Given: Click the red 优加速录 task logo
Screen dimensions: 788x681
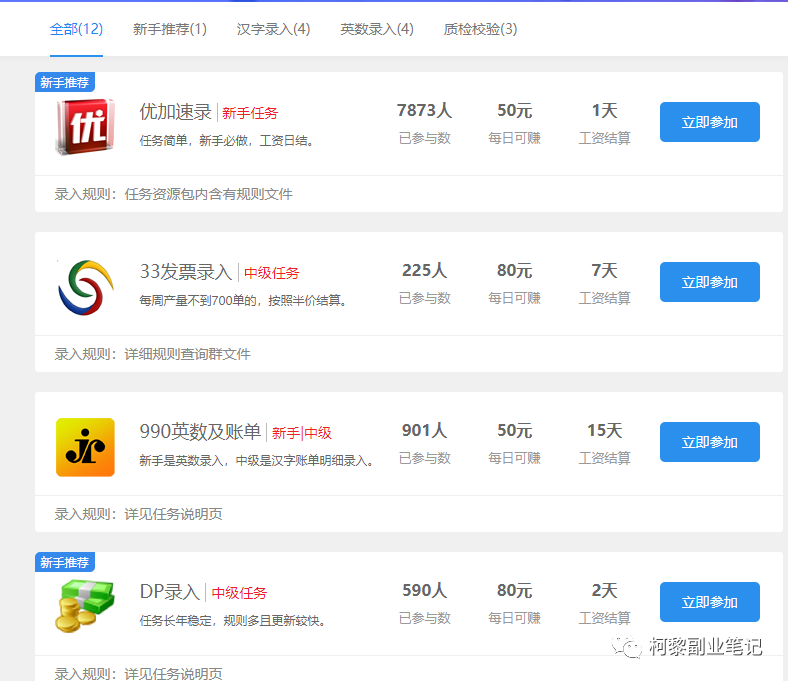Looking at the screenshot, I should click(85, 127).
